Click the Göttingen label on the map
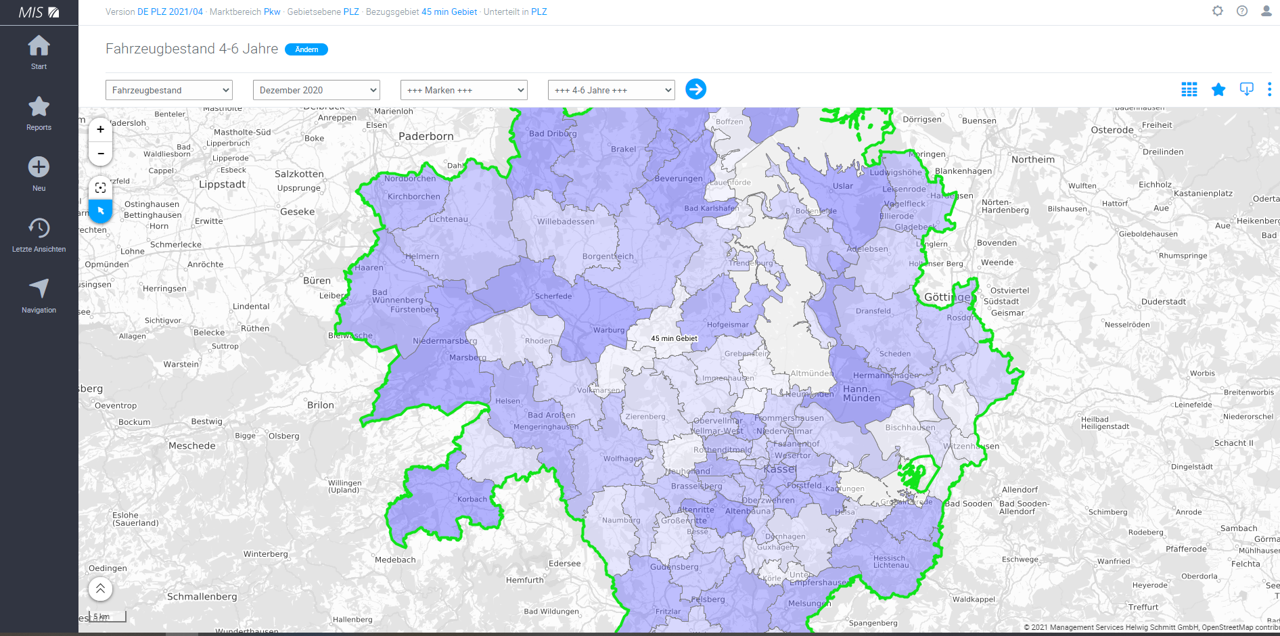This screenshot has width=1280, height=636. 948,297
